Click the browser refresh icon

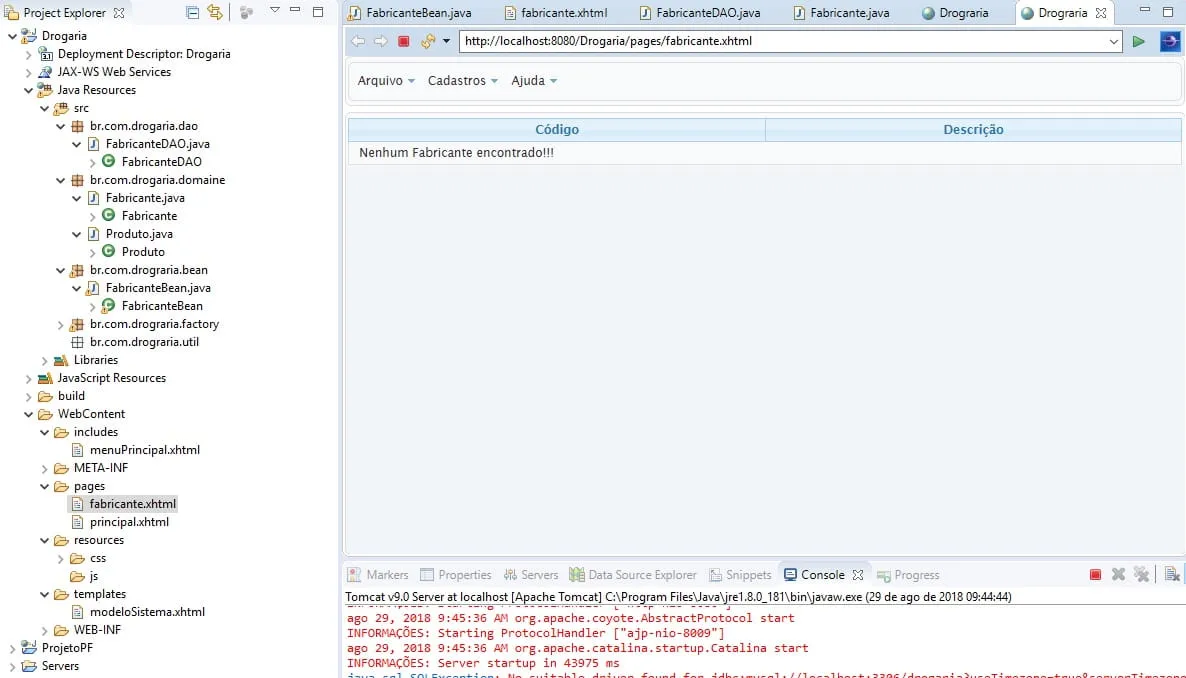428,41
